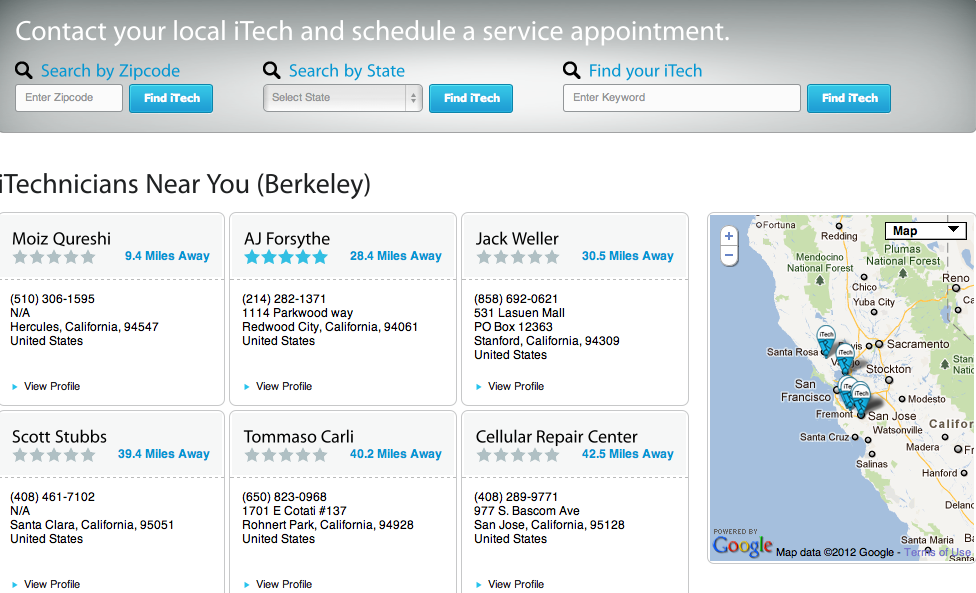
Task: Click the Google logo on the map
Action: tap(742, 546)
